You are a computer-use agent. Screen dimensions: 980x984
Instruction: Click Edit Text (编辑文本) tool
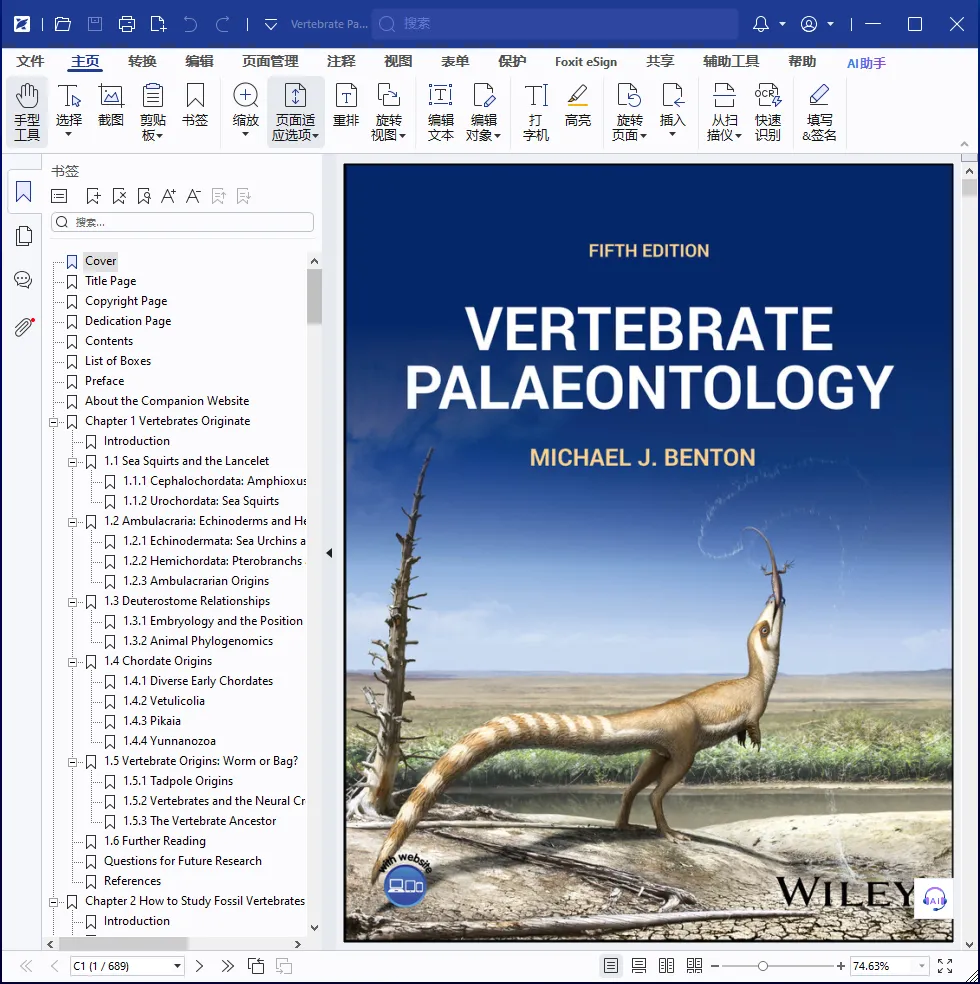(440, 112)
